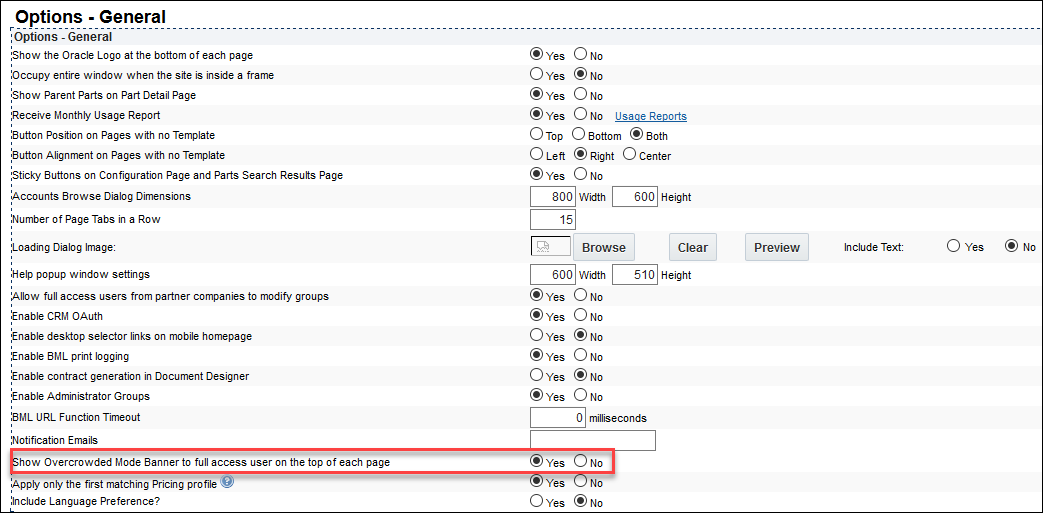Select No for Receive Monthly Usage Report
Image resolution: width=1043 pixels, height=513 pixels.
coord(581,114)
